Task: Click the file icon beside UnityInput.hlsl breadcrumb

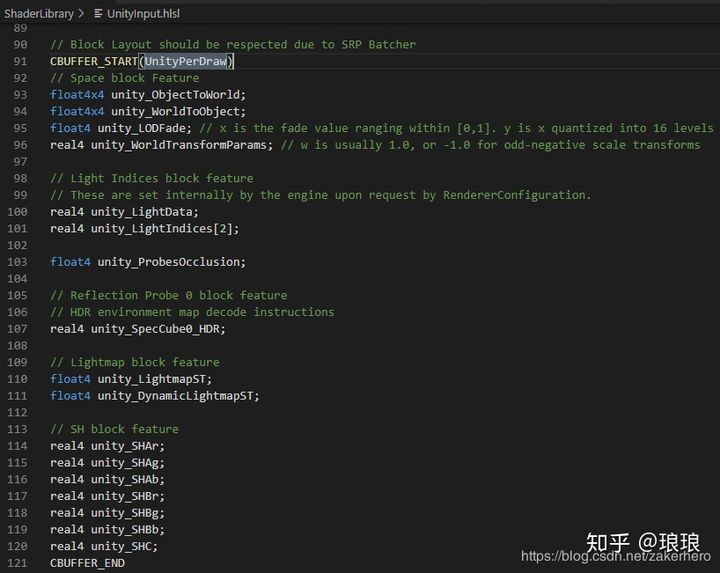Action: pyautogui.click(x=97, y=14)
